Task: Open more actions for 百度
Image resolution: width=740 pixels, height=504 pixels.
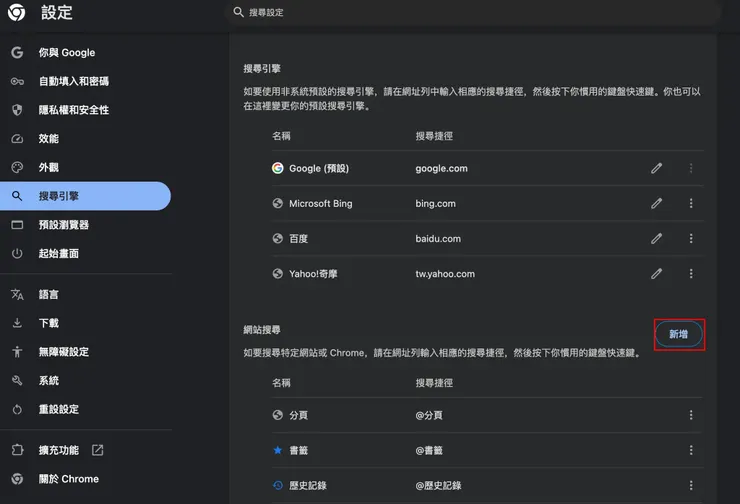Action: [691, 239]
